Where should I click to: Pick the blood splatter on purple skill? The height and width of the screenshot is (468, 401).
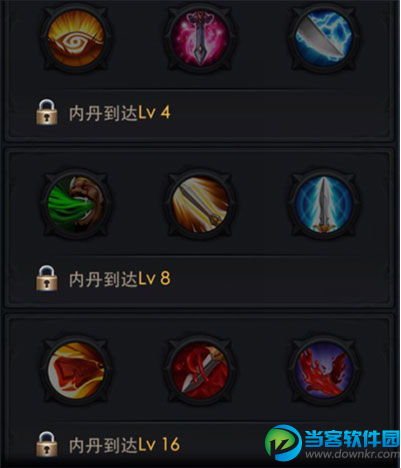tap(324, 370)
